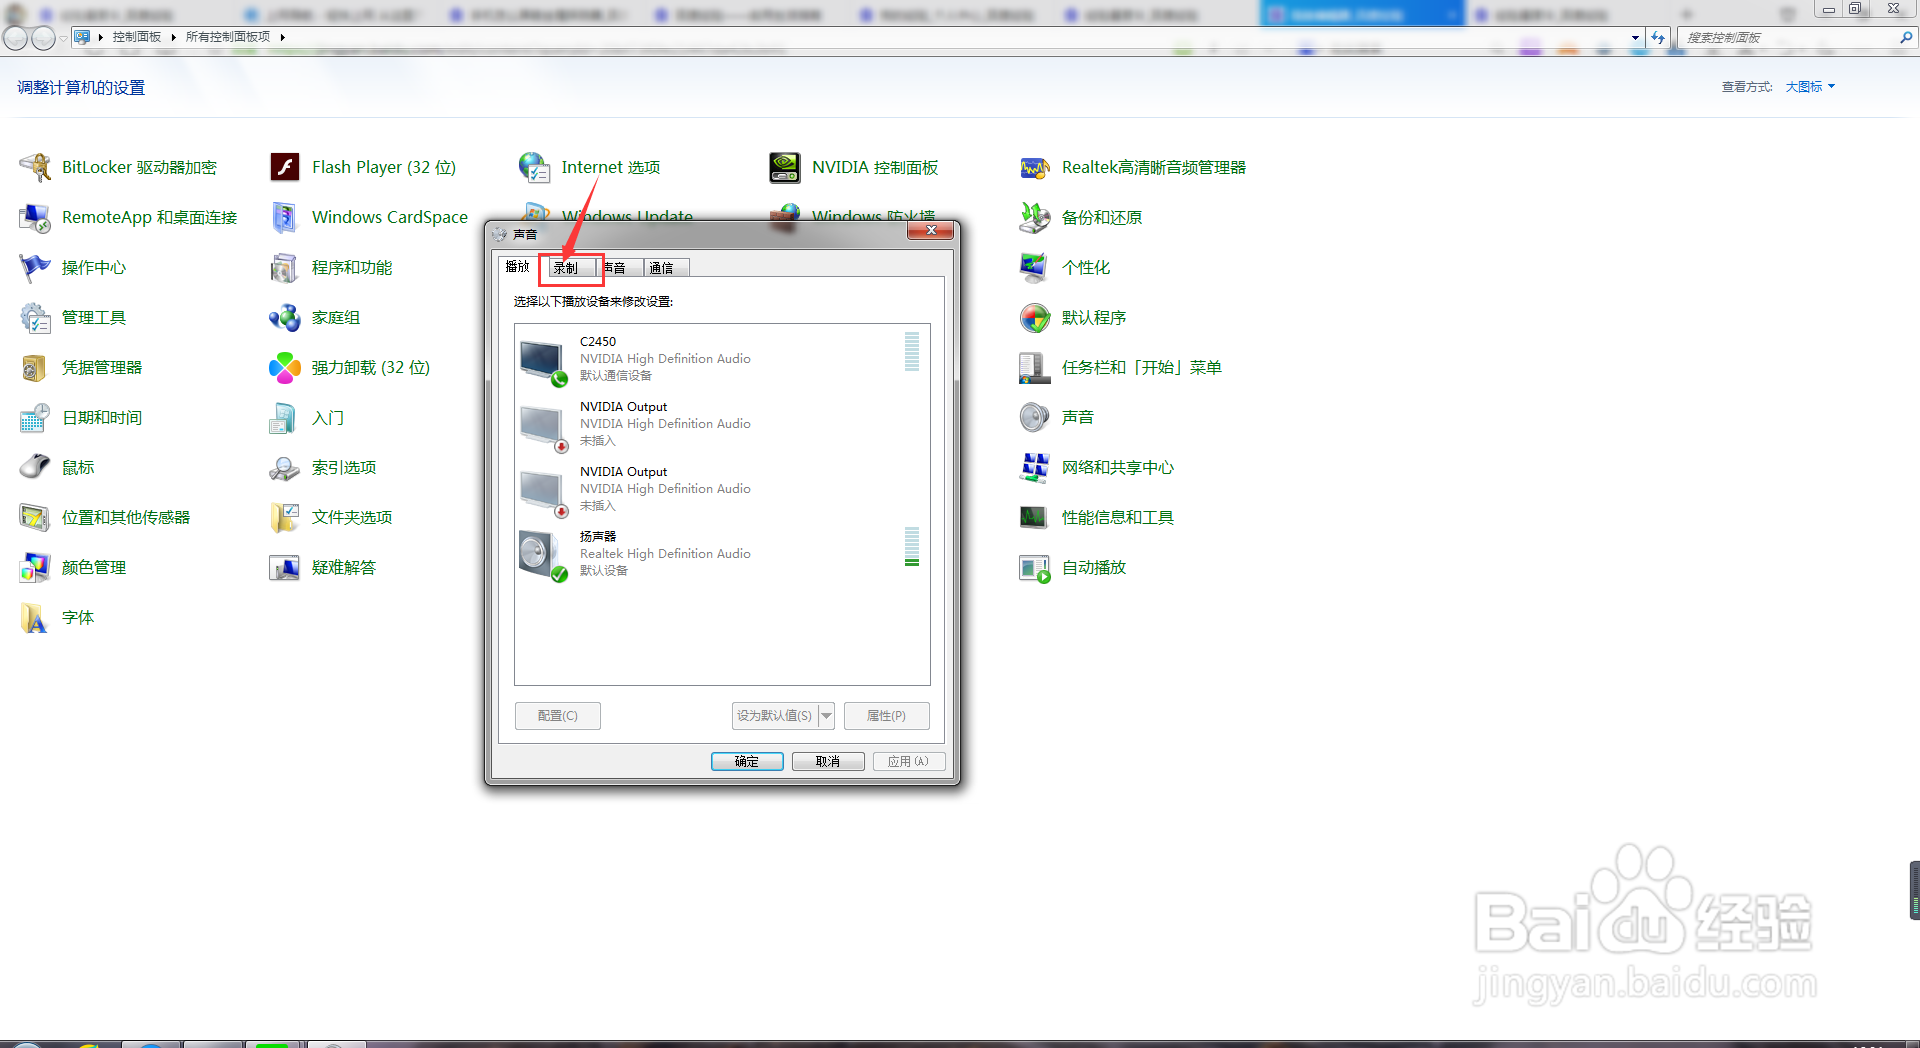Click the 应用(A) button
This screenshot has height=1048, width=1920.
(x=909, y=761)
